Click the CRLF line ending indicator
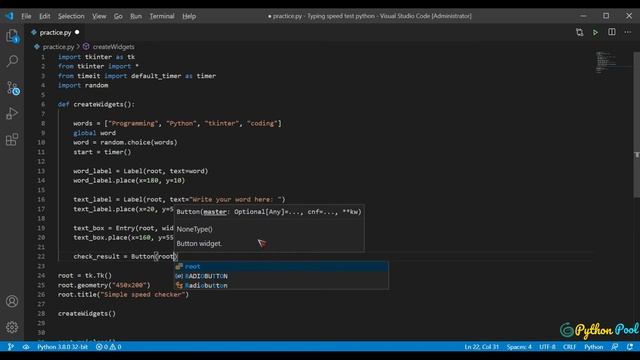Viewport: 640px width, 360px height. [x=569, y=347]
